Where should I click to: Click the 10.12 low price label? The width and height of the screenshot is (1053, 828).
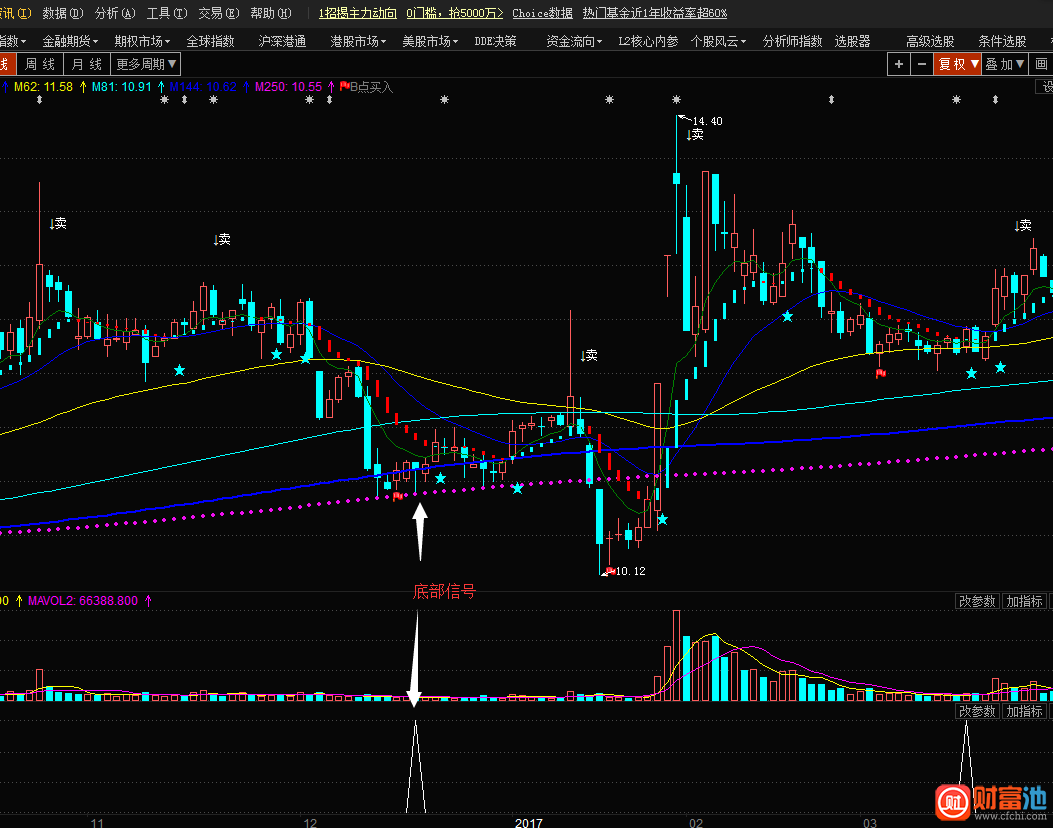coord(630,571)
